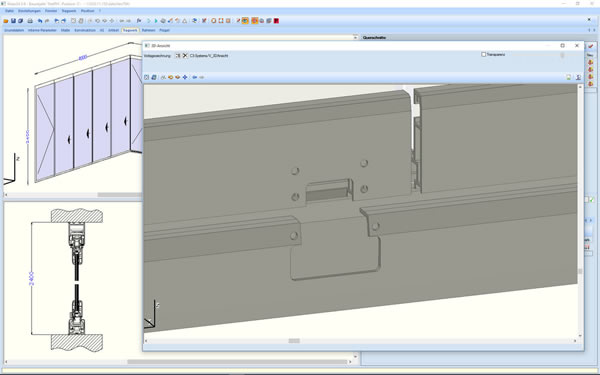Image resolution: width=600 pixels, height=375 pixels.
Task: Open the Tragwerk menu in menu bar
Action: (69, 11)
